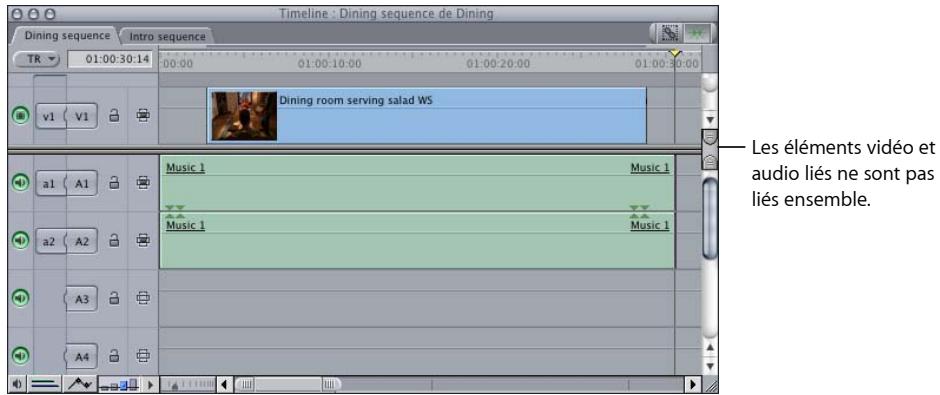Open the Track Layout pop-up arrow
Viewport: 940px width, 395px height.
[x=150, y=384]
